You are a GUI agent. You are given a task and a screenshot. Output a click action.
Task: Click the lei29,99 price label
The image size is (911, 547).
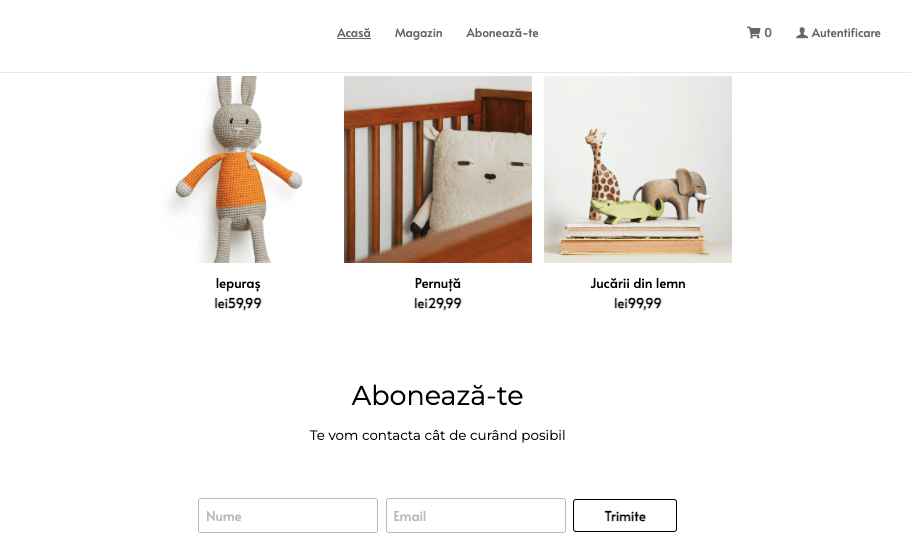[x=437, y=303]
